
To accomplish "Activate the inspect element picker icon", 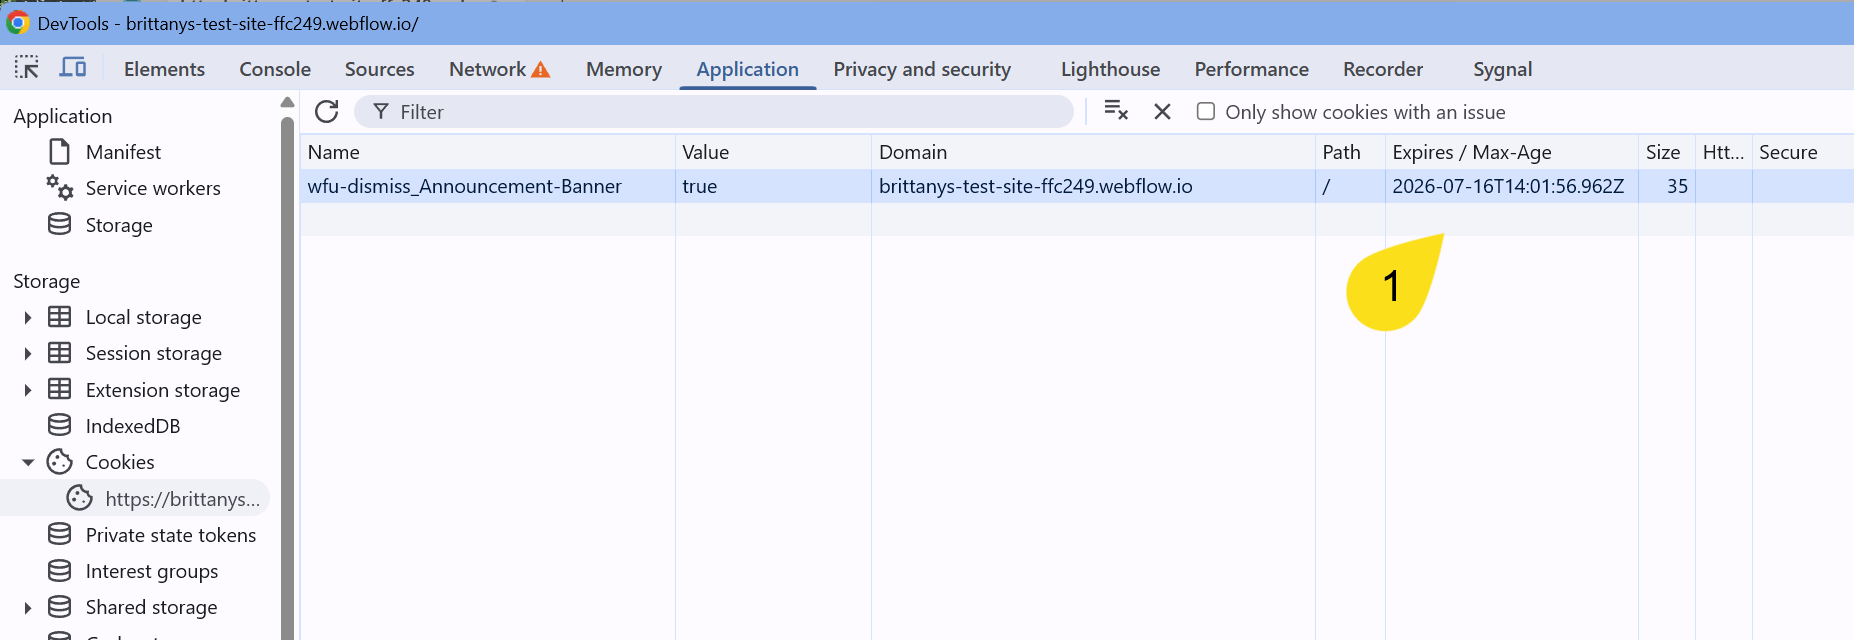I will pyautogui.click(x=27, y=68).
